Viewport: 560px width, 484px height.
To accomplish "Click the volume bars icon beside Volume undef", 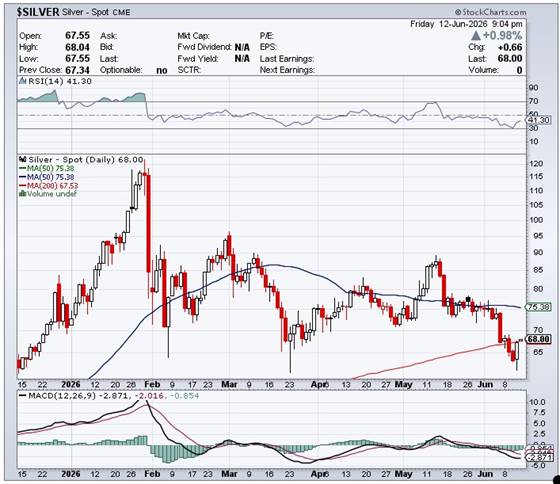I will click(x=22, y=194).
